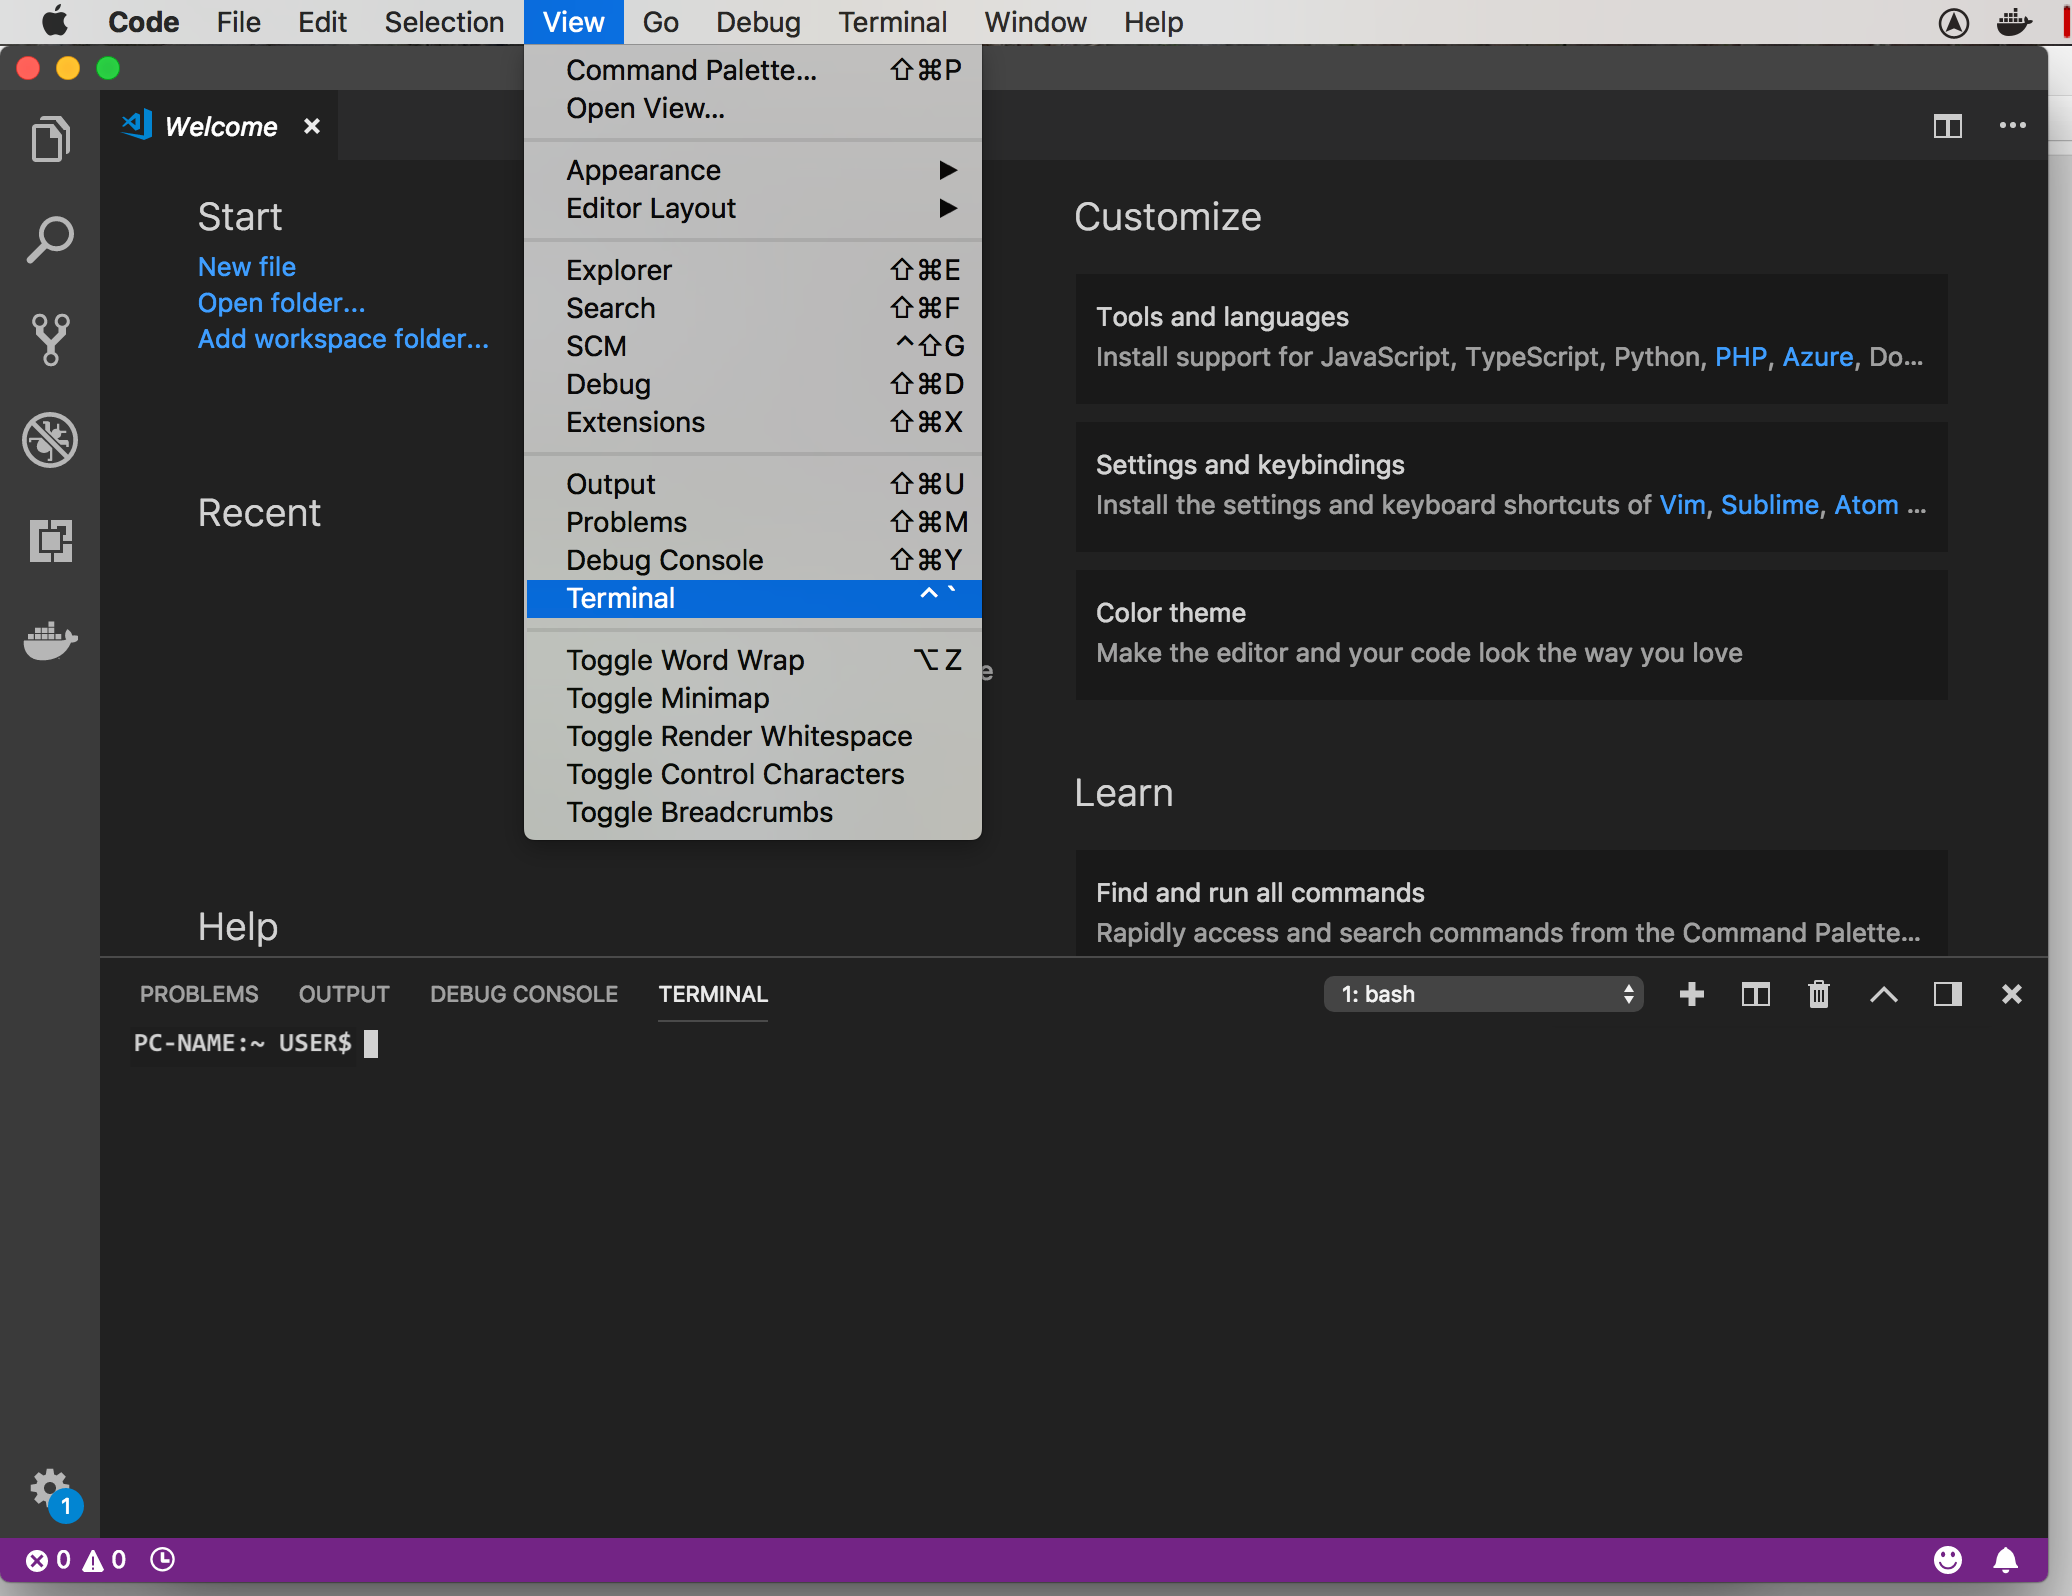Click the New file link

246,266
